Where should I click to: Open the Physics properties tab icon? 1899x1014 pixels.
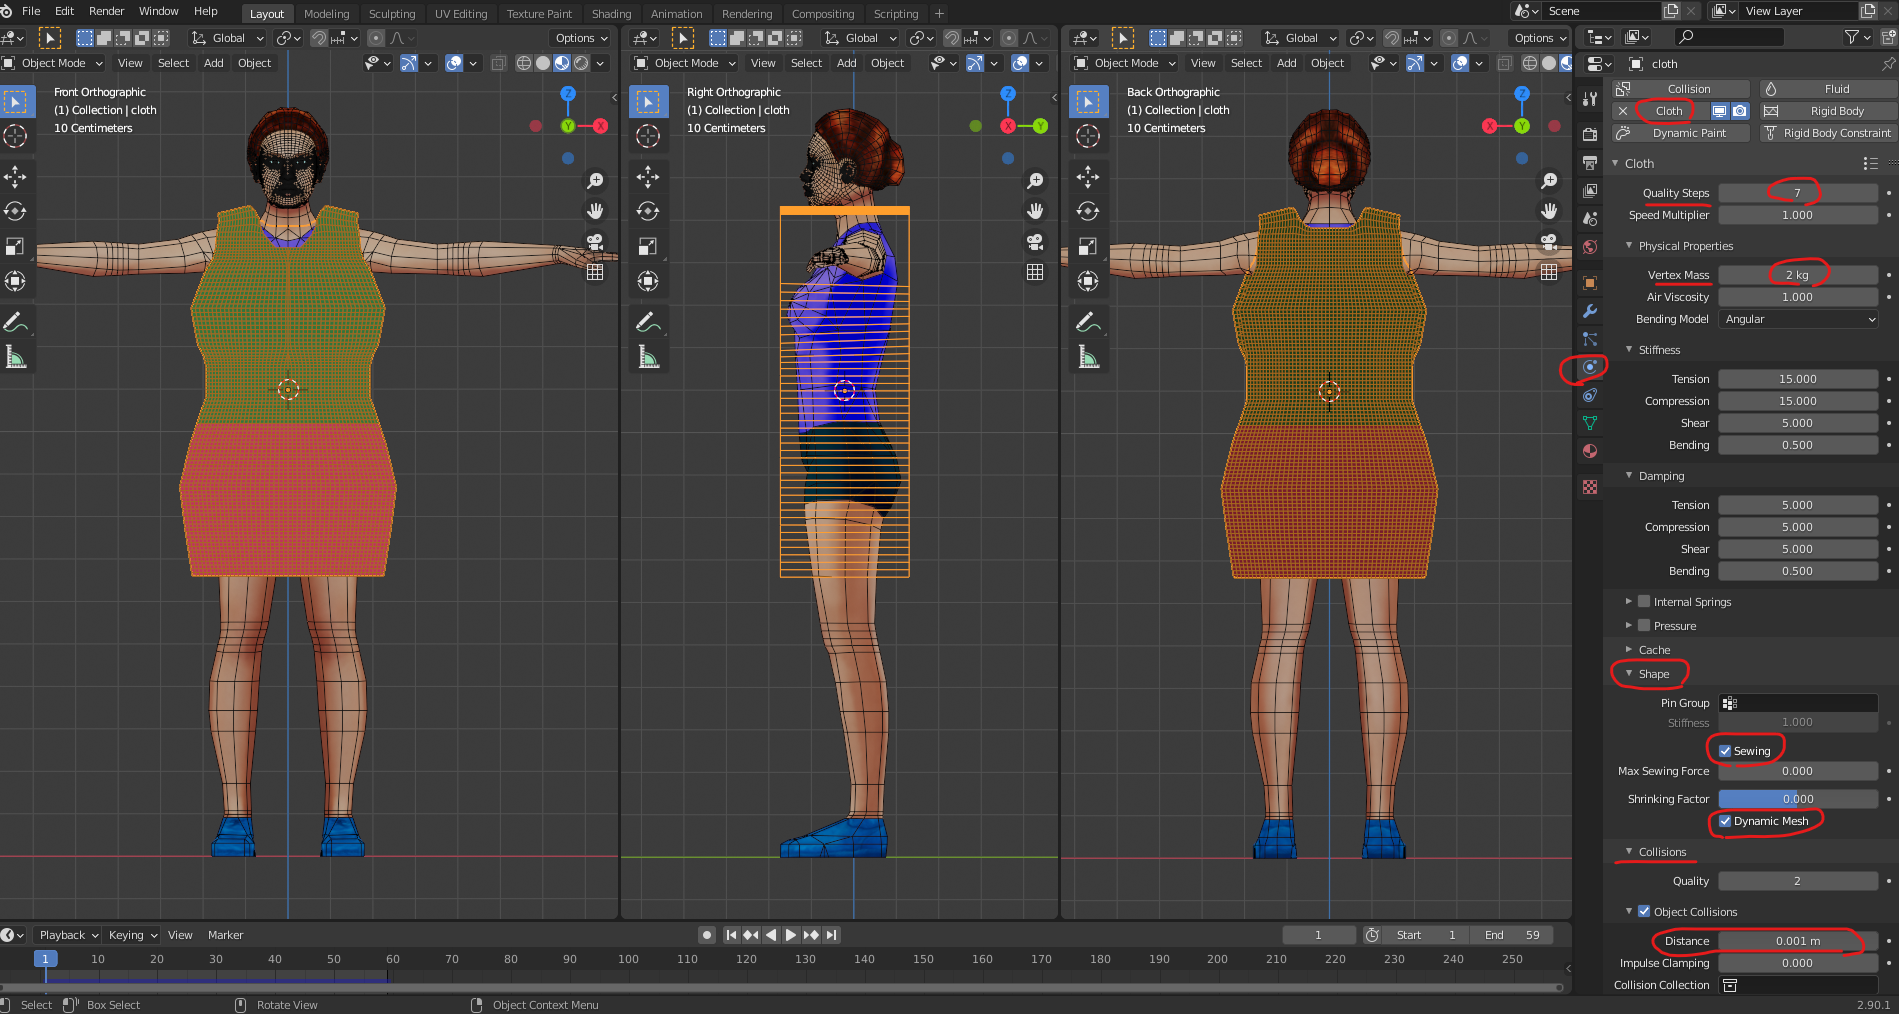pos(1590,367)
